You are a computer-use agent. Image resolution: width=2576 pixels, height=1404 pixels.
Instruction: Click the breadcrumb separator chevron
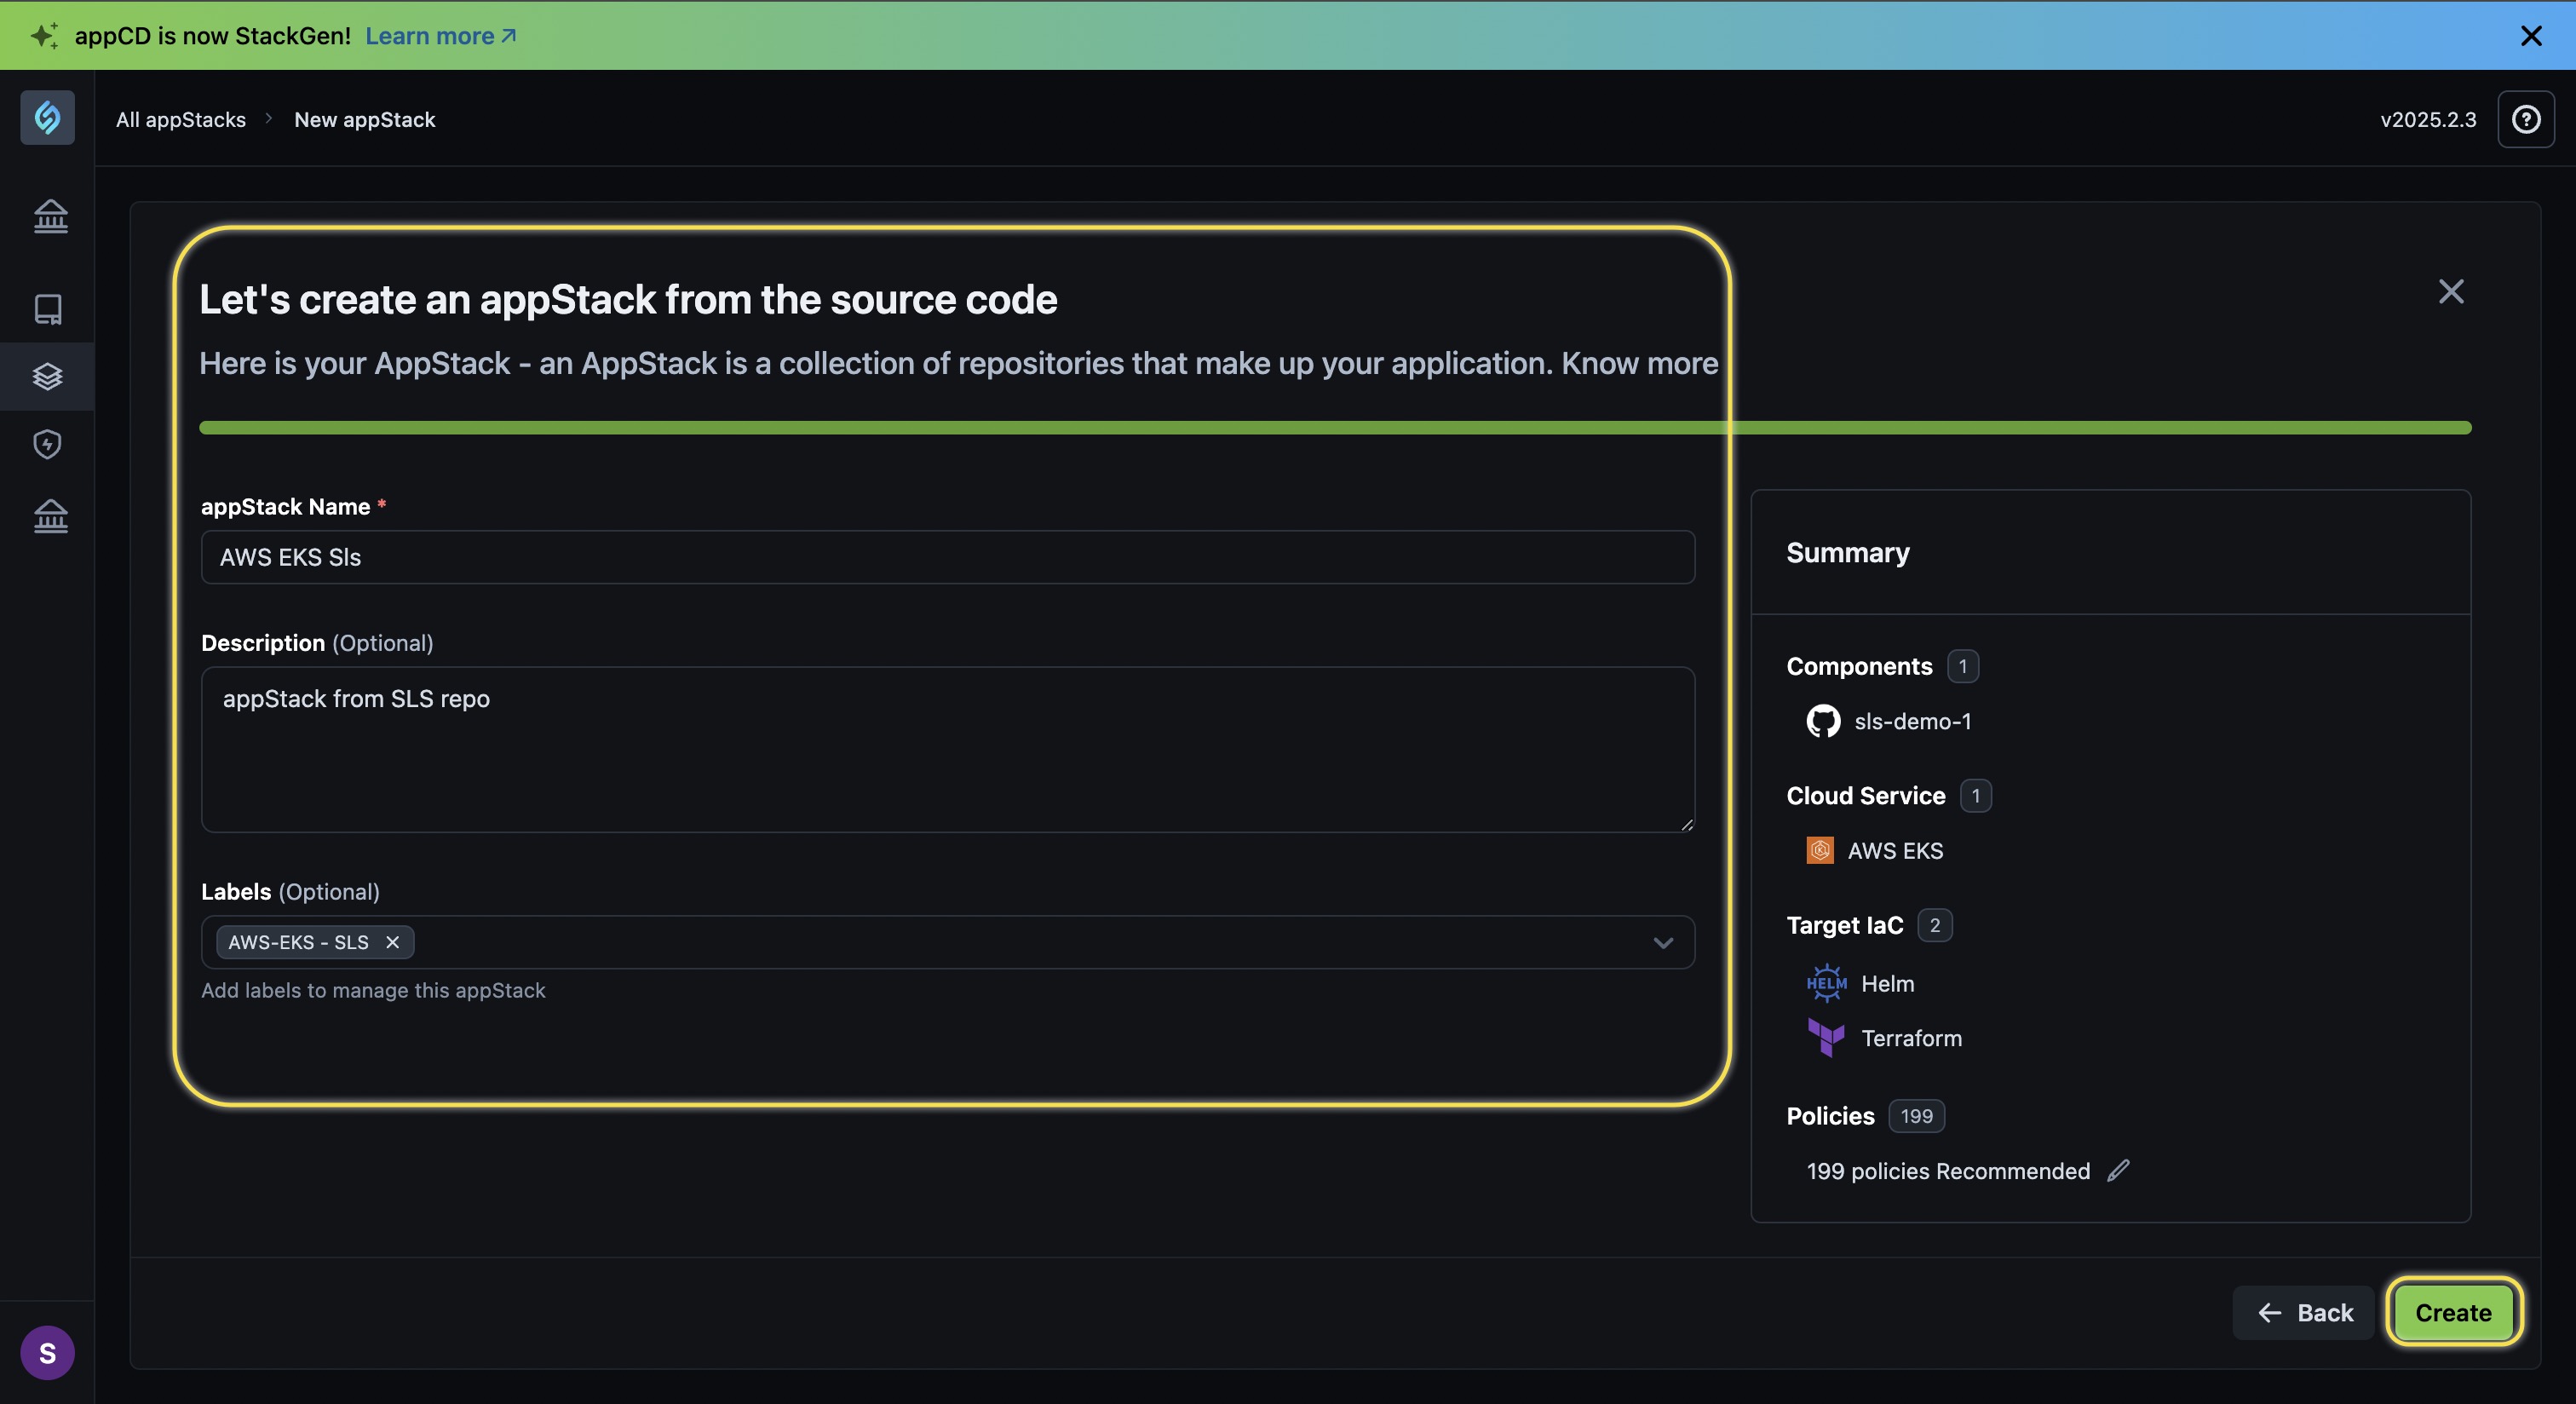tap(268, 118)
